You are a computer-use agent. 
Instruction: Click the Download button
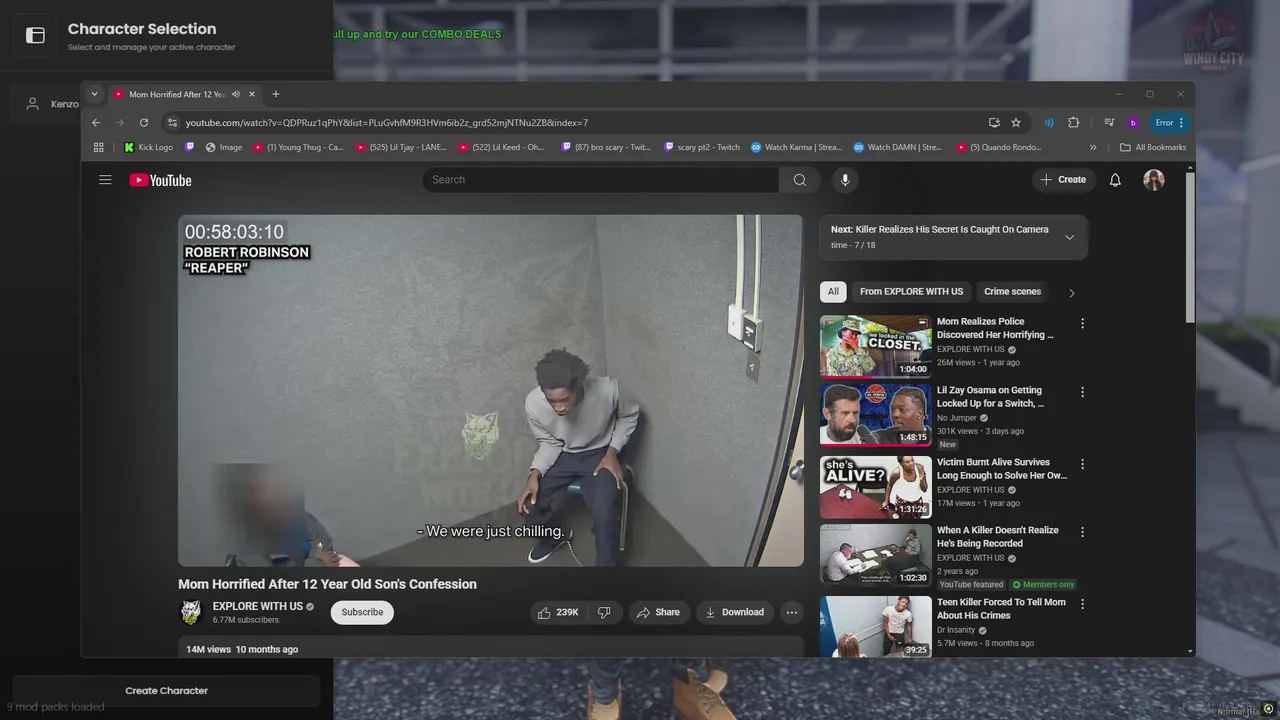coord(734,612)
